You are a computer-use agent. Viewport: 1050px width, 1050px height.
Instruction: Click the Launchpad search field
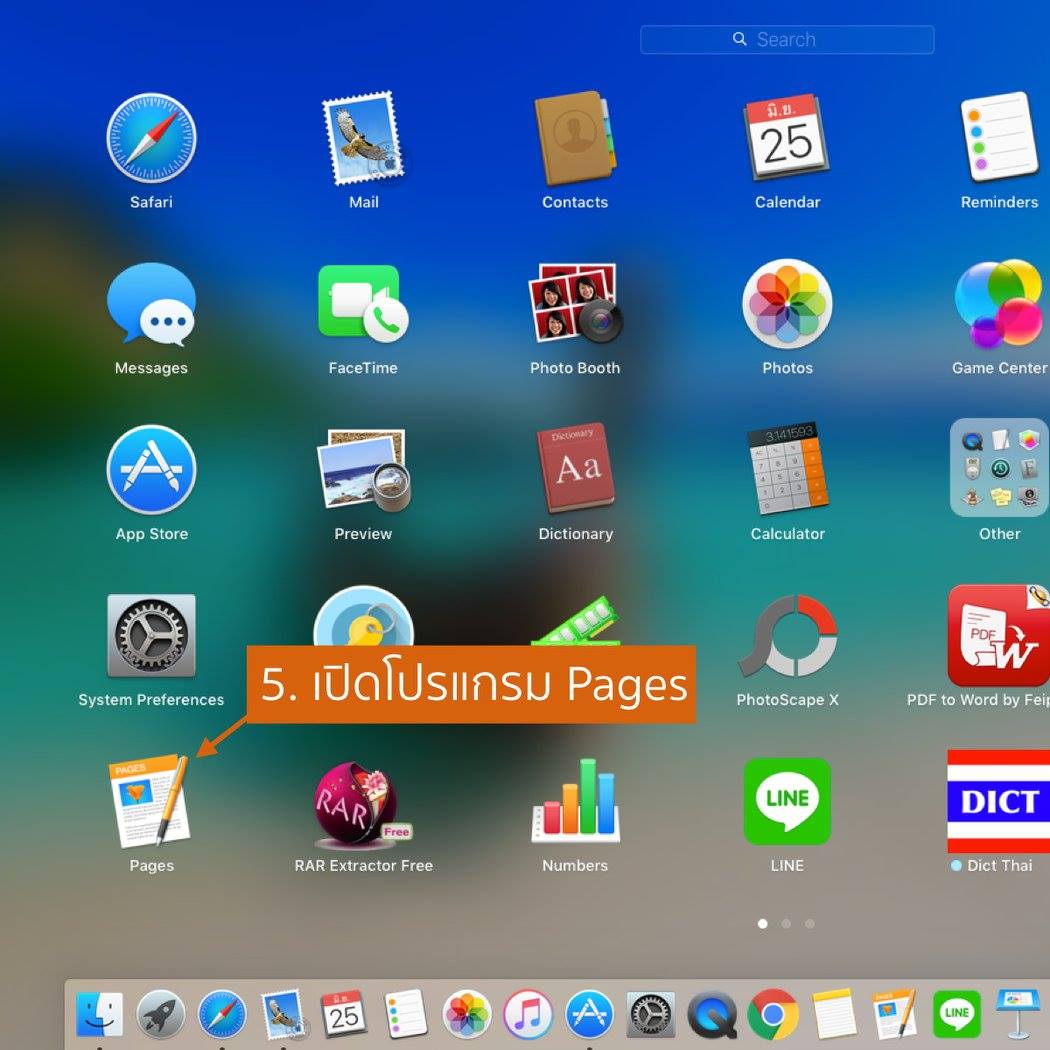tap(787, 40)
